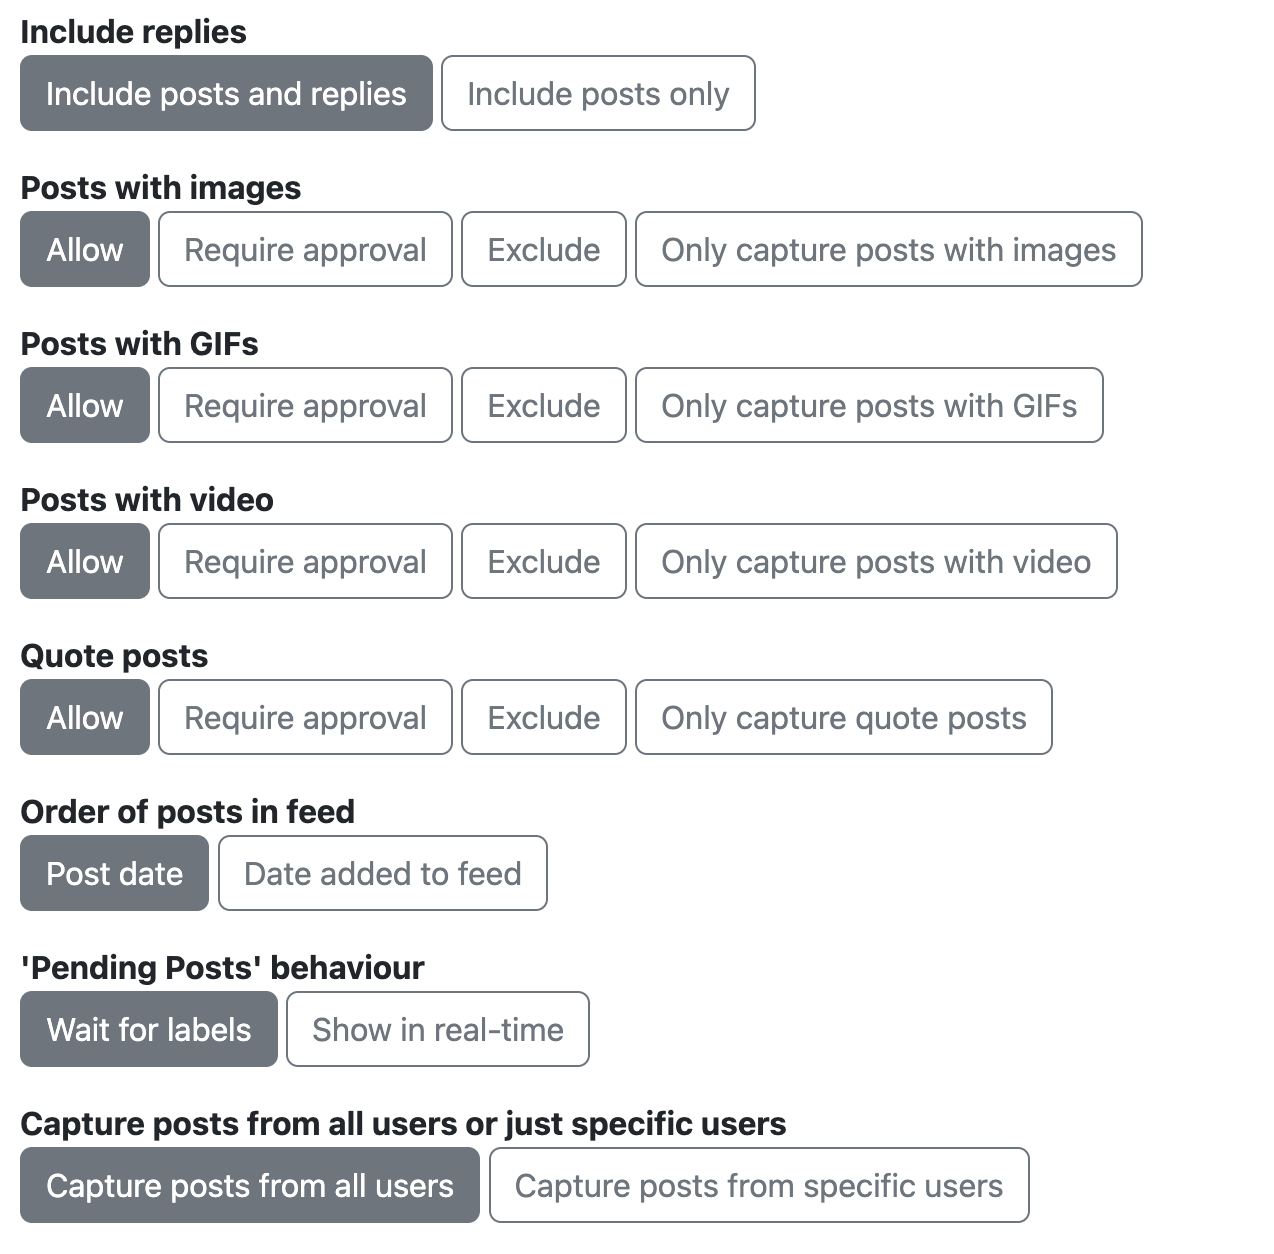Exclude posts with video
Image resolution: width=1274 pixels, height=1254 pixels.
(x=544, y=561)
